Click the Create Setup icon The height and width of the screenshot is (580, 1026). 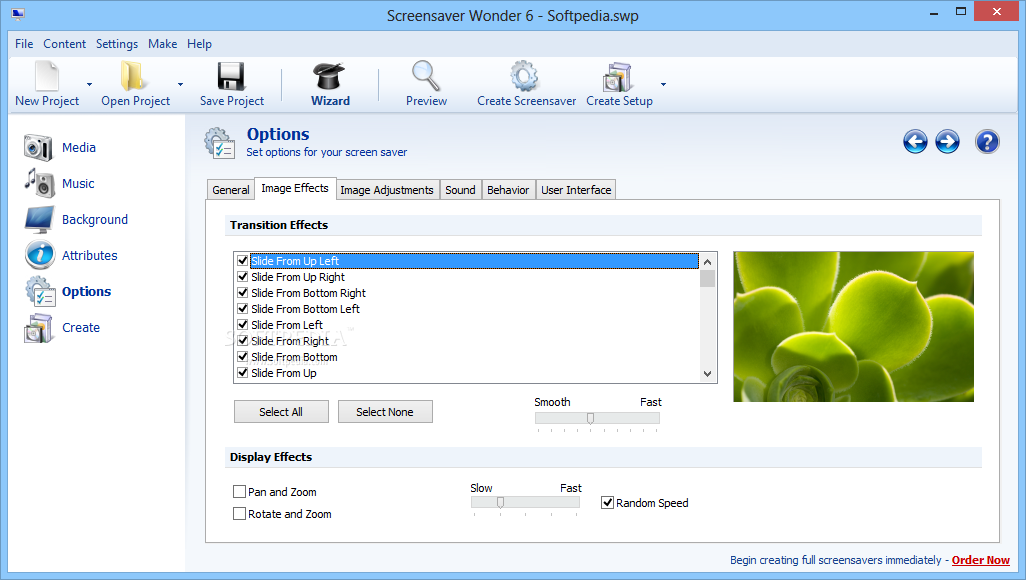tap(618, 77)
